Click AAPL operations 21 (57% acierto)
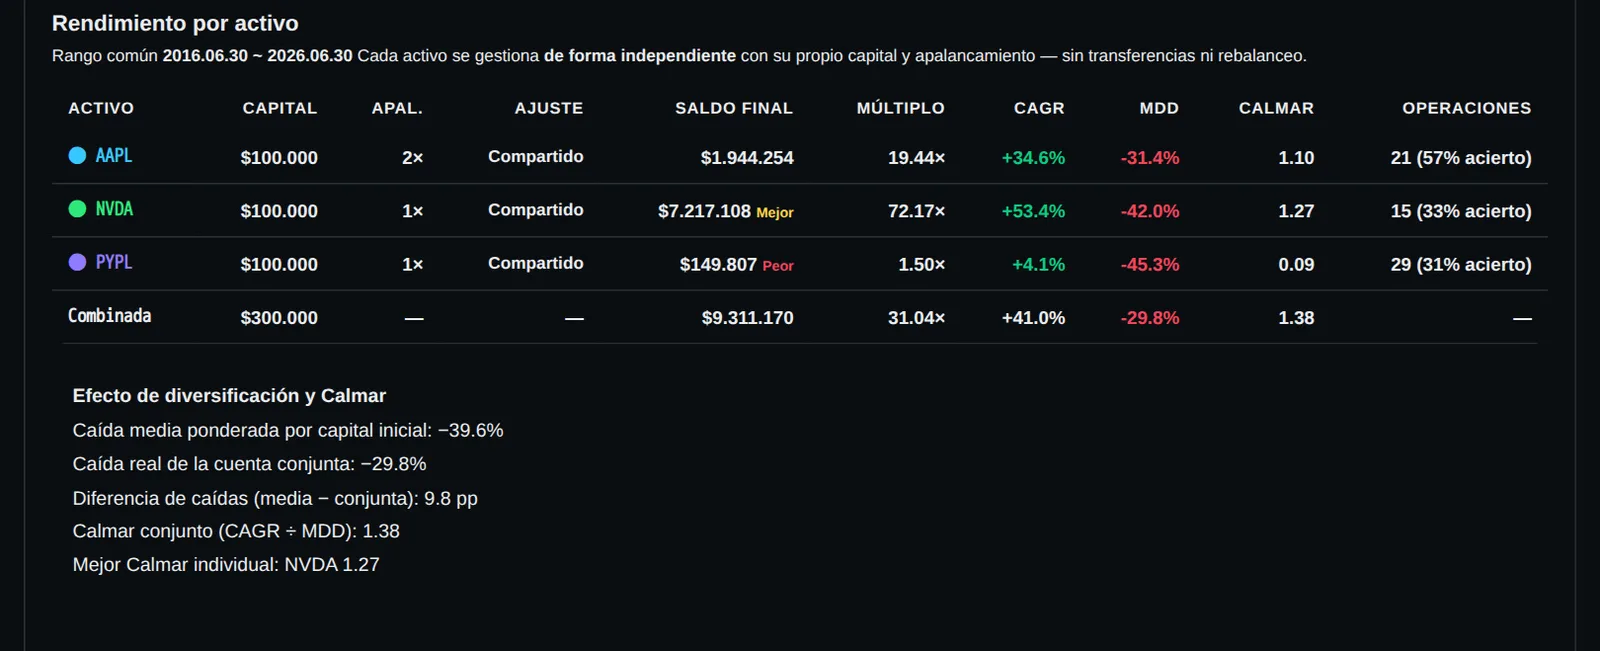 tap(1461, 157)
